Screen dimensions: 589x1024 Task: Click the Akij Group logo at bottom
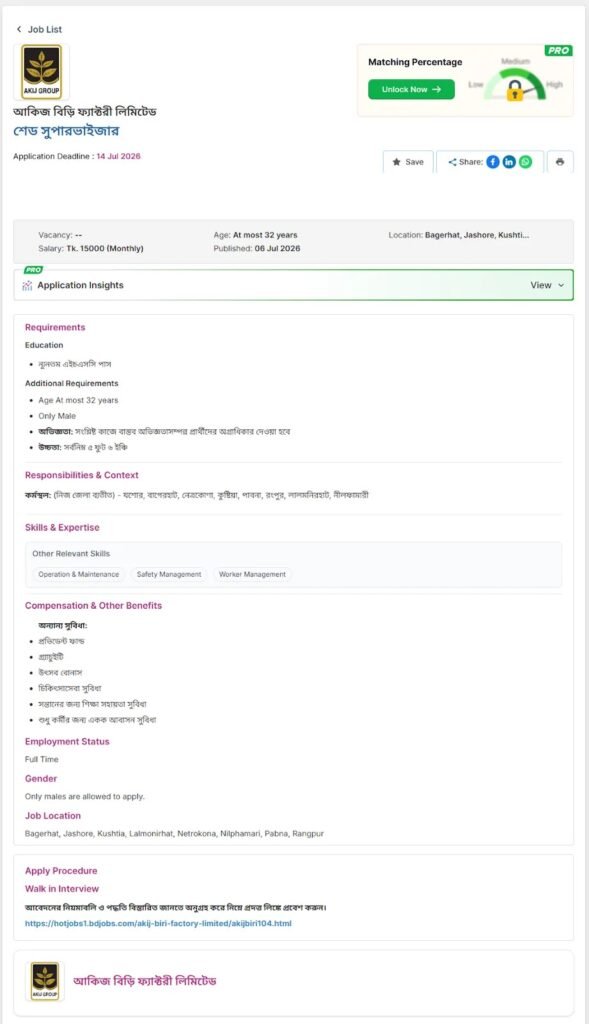coord(45,981)
